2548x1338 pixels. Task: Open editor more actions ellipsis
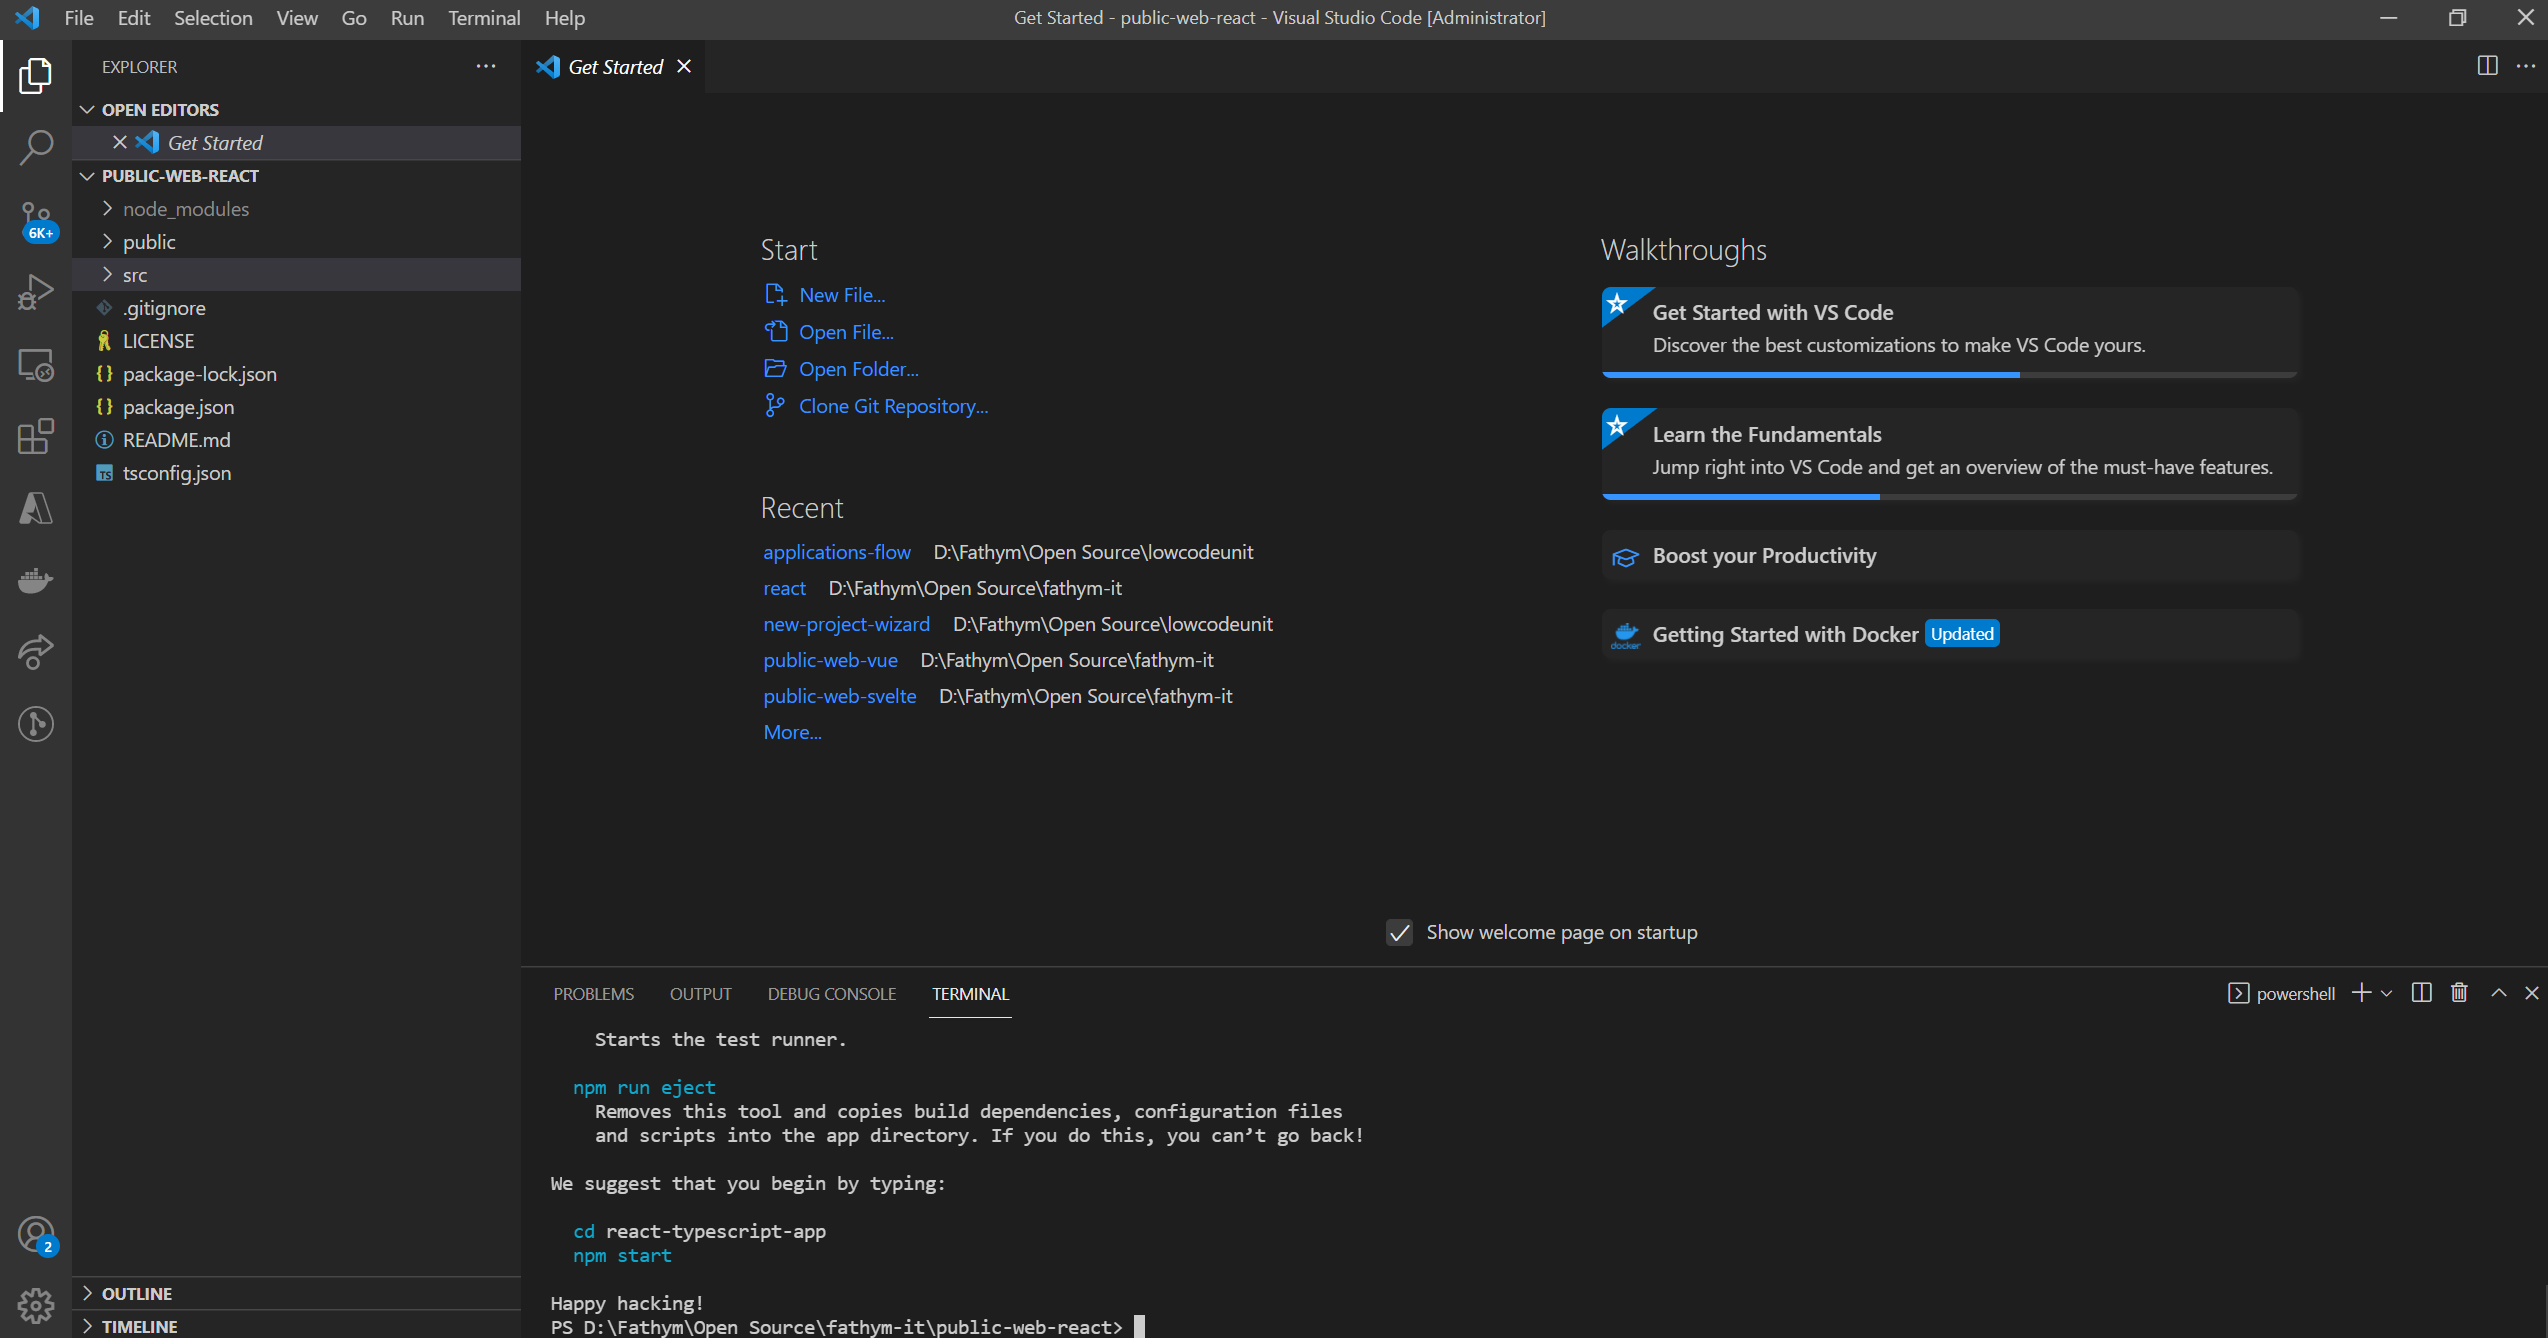click(x=2525, y=66)
